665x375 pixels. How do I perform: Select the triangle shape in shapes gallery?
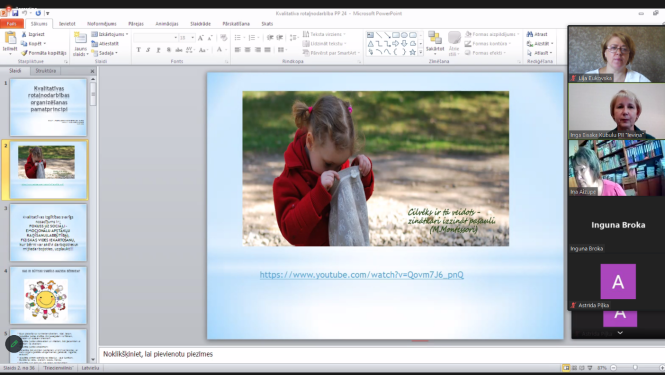(370, 43)
